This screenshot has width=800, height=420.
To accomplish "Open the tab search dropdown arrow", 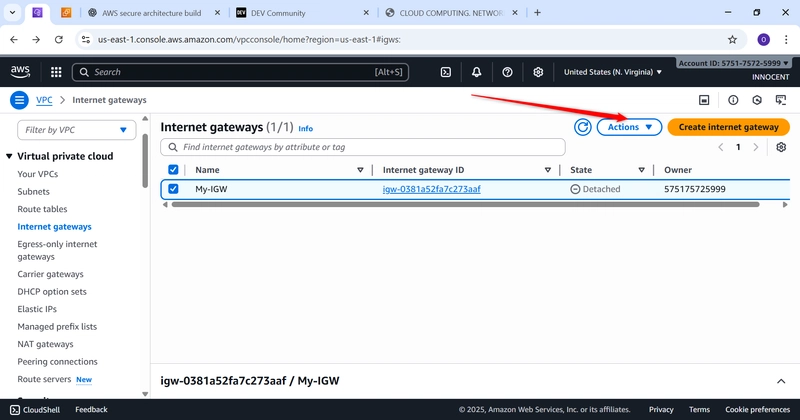I will pyautogui.click(x=12, y=13).
